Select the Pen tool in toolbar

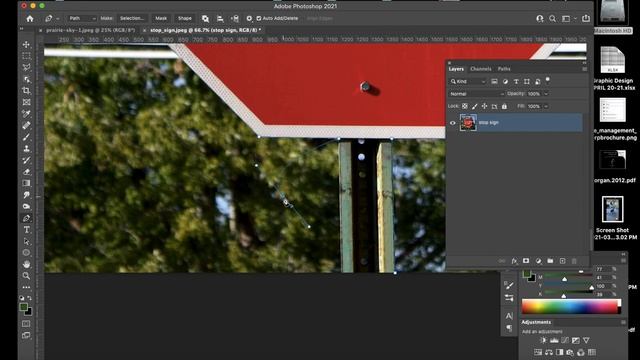coord(27,218)
